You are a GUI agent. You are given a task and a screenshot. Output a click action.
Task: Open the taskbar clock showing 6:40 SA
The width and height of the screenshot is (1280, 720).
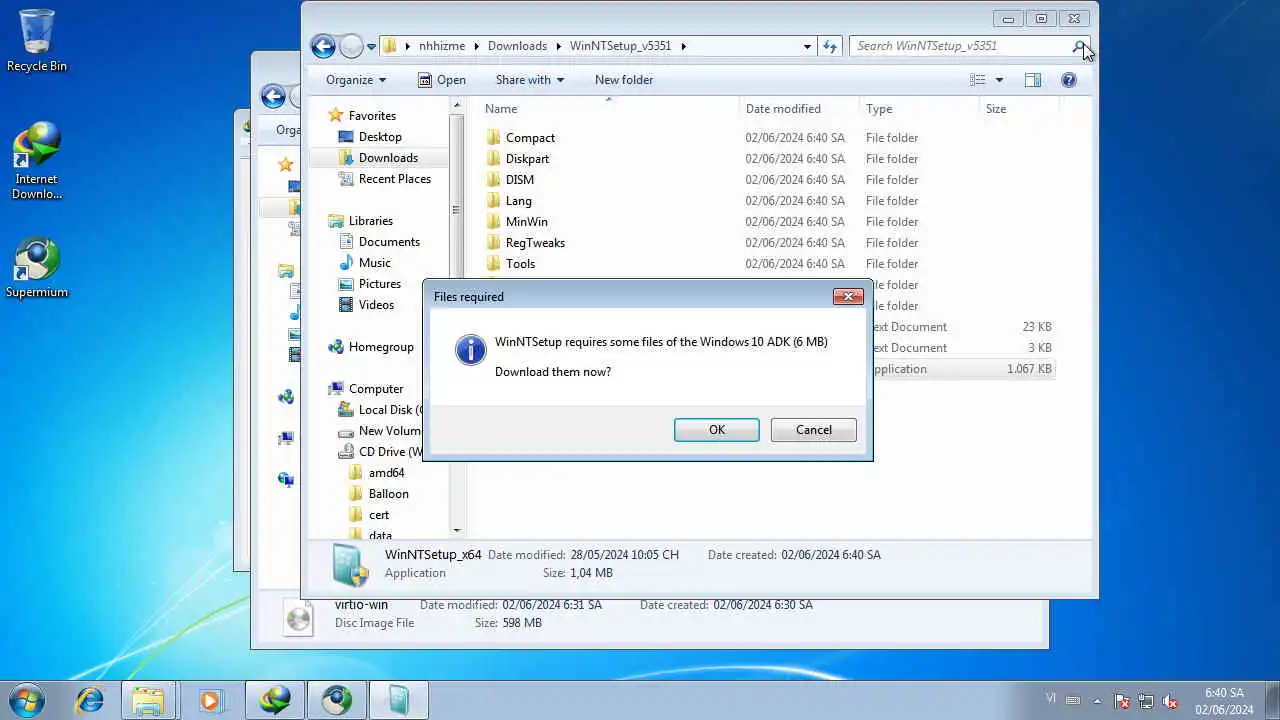click(1224, 701)
